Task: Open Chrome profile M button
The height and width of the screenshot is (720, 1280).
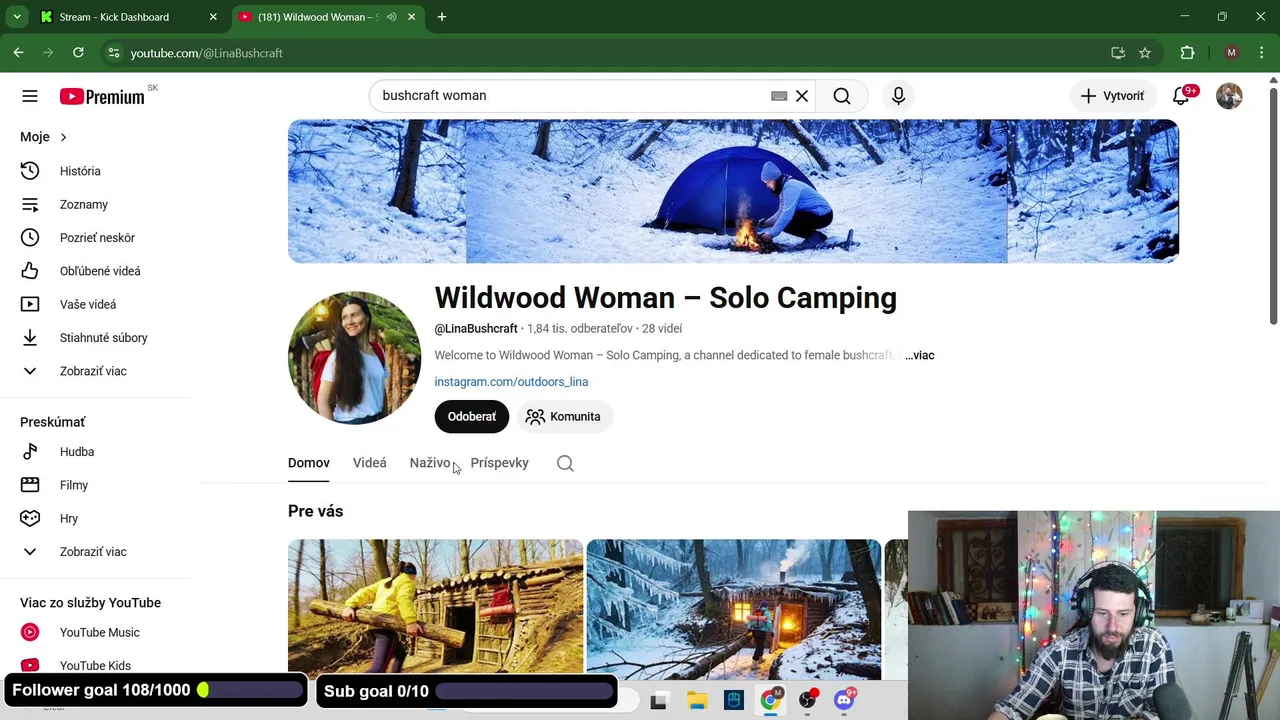Action: [1231, 53]
